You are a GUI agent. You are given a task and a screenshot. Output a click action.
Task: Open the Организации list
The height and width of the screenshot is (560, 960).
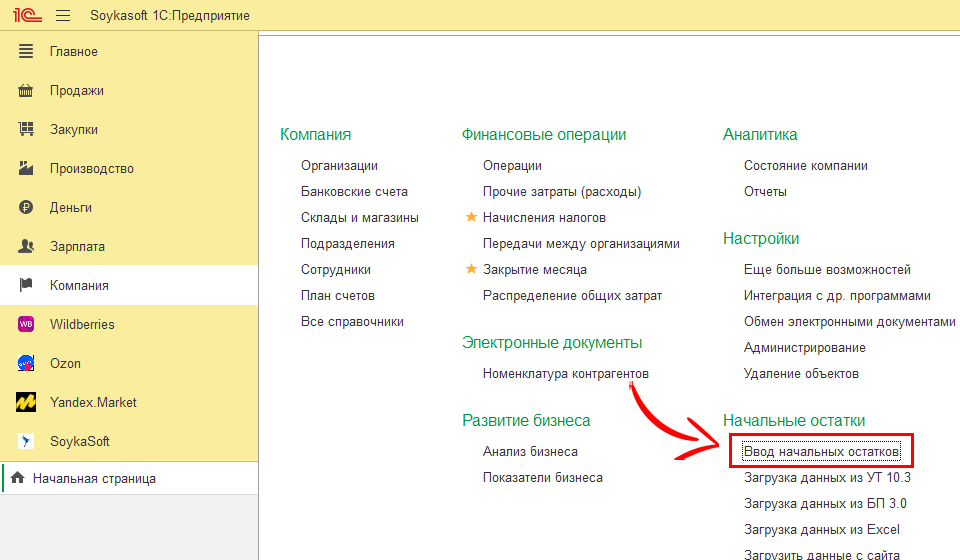tap(339, 166)
